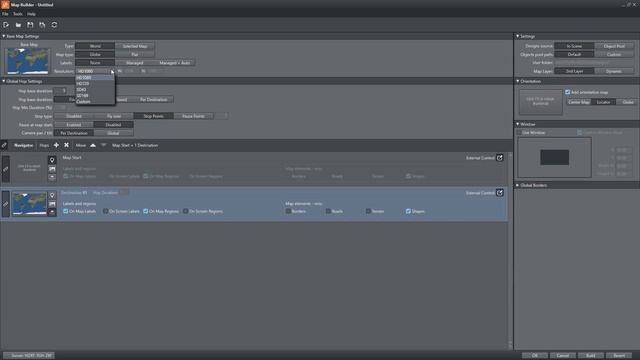Enable the Borders checkbox in Destination #1
This screenshot has width=640, height=360.
click(289, 211)
